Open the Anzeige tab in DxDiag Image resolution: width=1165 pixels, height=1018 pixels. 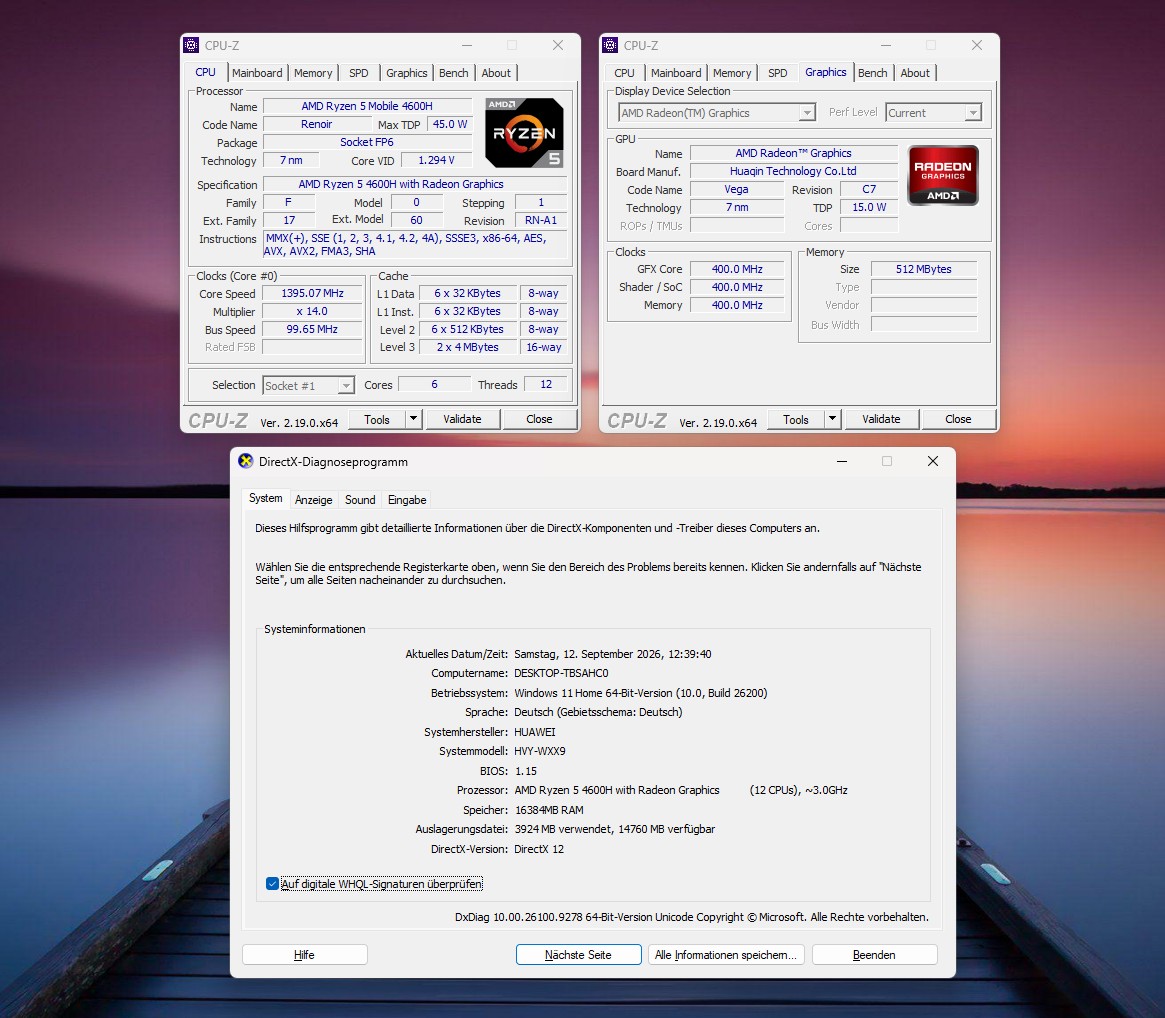click(x=314, y=500)
